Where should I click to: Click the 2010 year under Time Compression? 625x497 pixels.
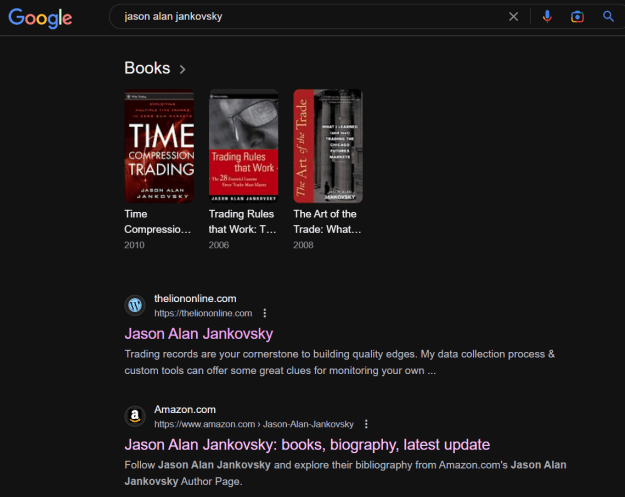134,245
